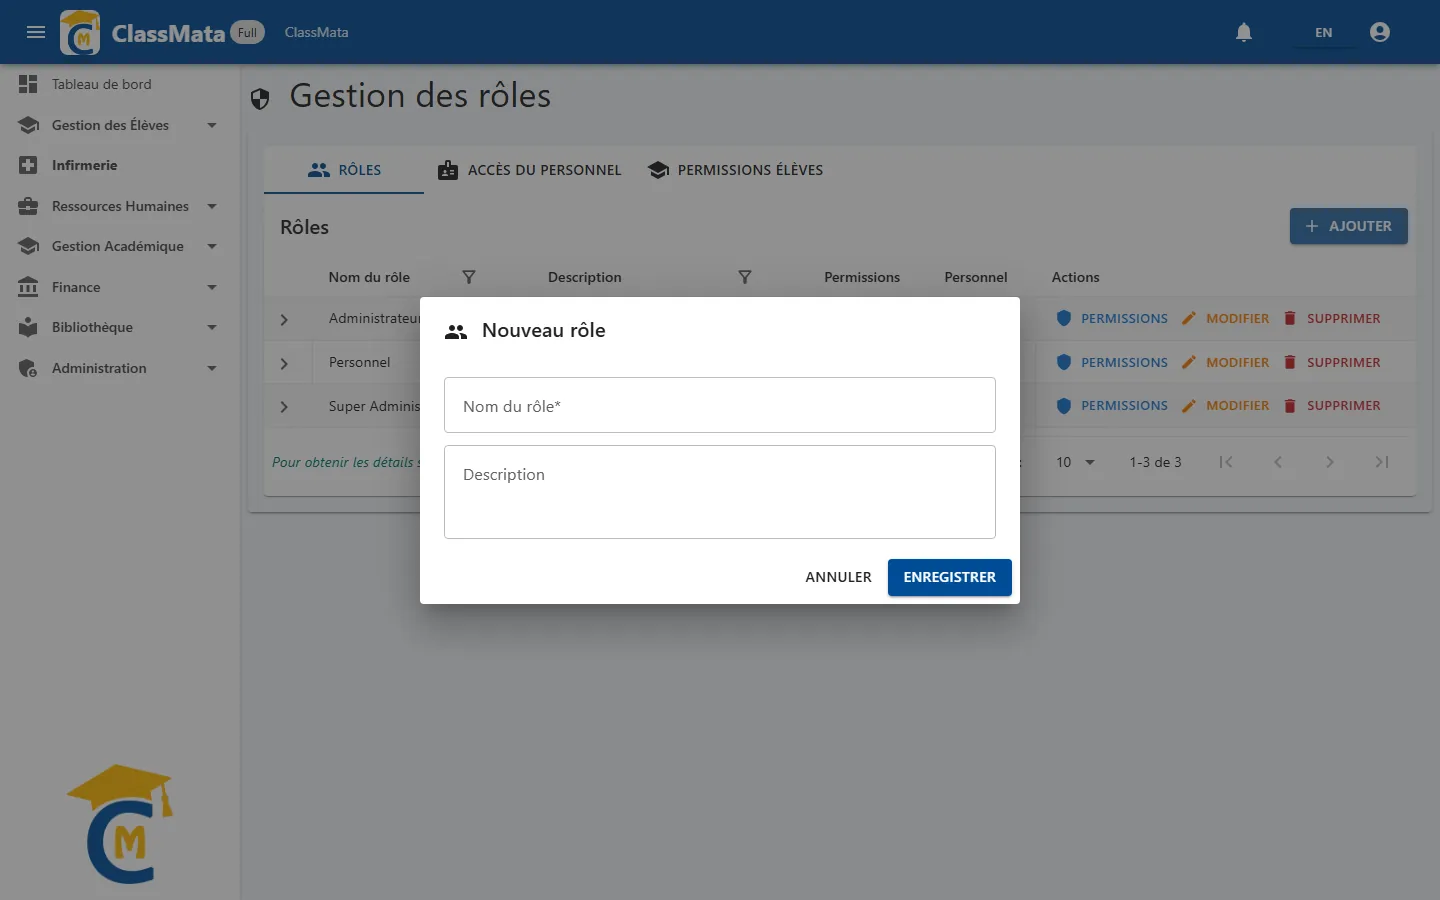Click SUPPRIMER for the Super Admin role

(1332, 405)
